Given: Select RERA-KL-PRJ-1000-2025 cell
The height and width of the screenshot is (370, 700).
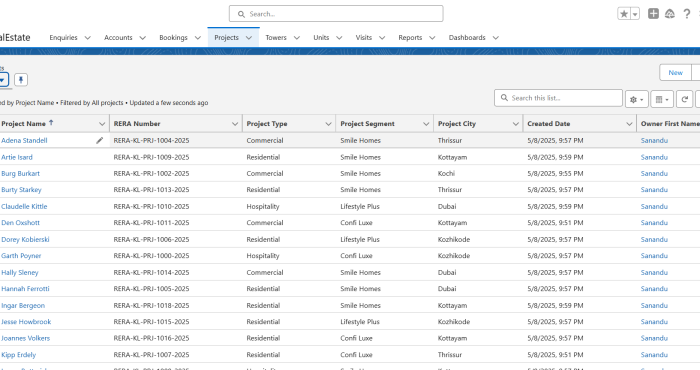Looking at the screenshot, I should [151, 256].
